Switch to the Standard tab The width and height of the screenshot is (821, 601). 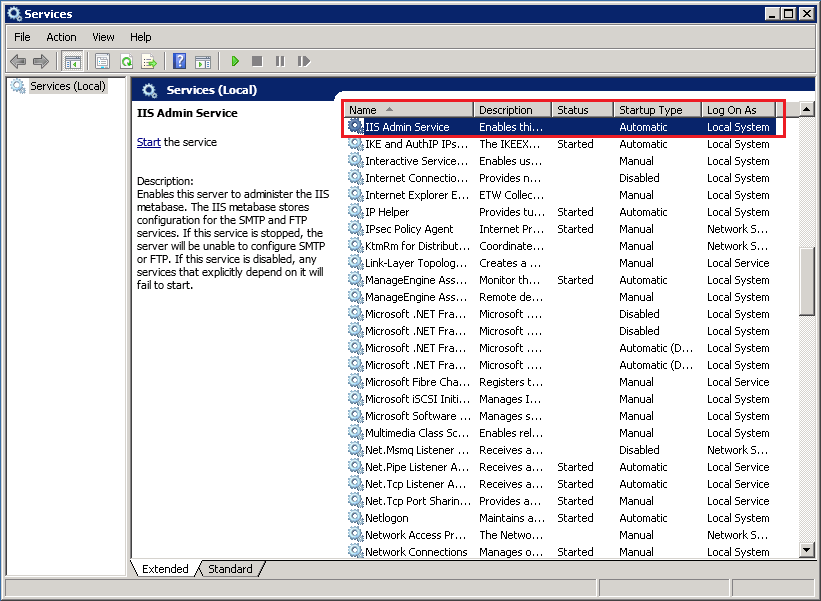[x=229, y=568]
